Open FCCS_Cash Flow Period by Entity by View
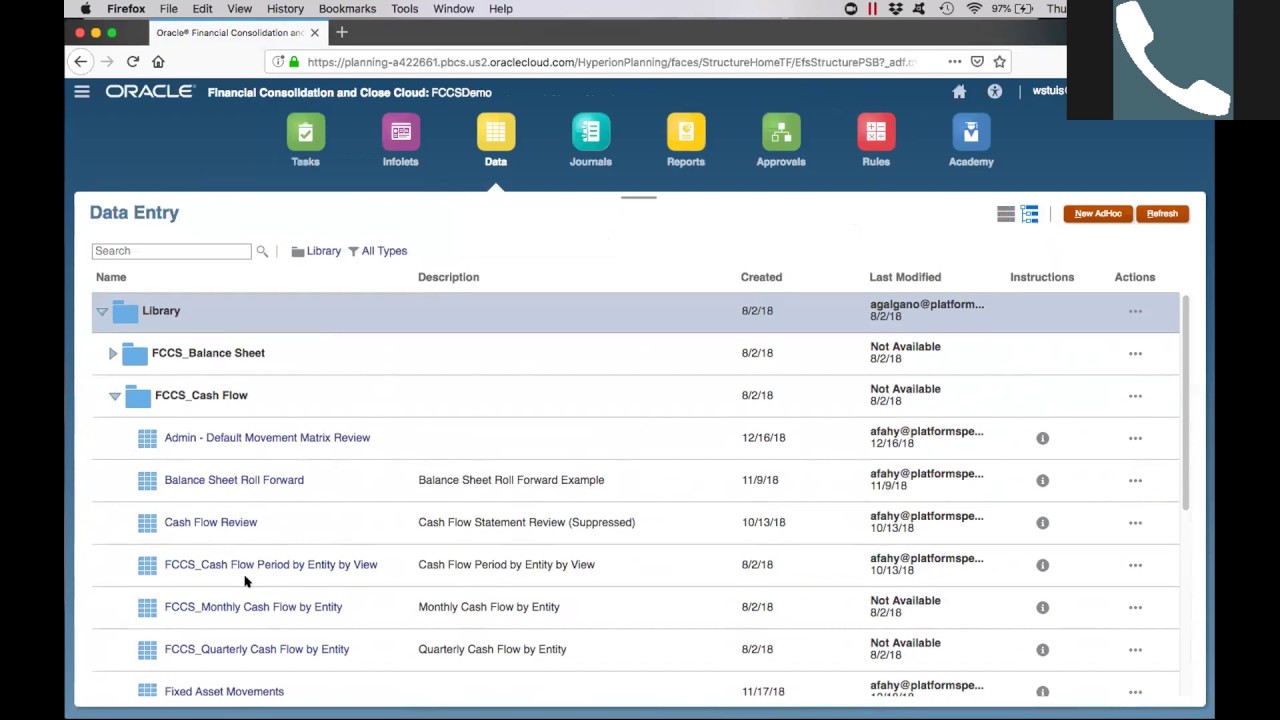Screen dimensions: 1280x720 point(271,565)
